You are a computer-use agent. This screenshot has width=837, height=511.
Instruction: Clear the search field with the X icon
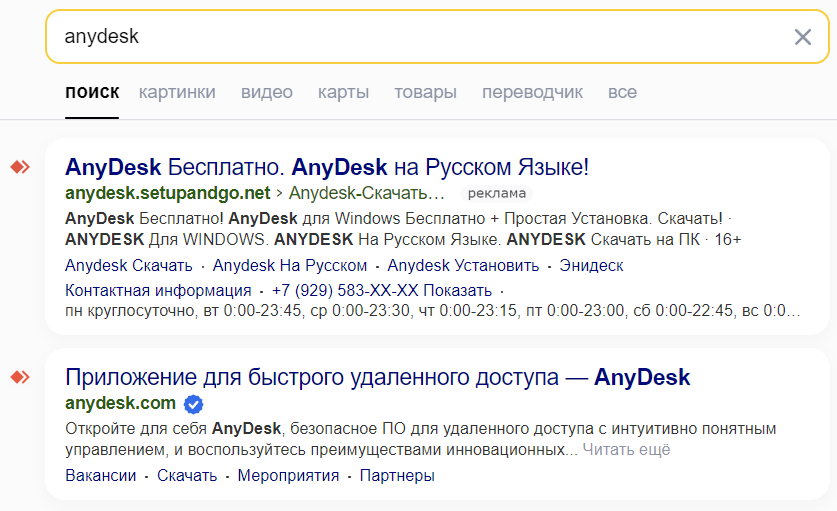click(802, 37)
